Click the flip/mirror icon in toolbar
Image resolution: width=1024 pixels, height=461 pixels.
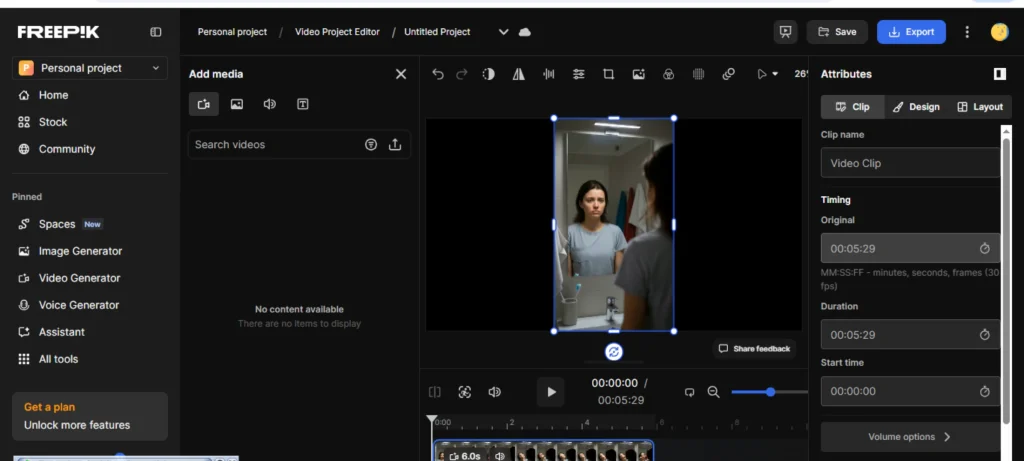518,74
